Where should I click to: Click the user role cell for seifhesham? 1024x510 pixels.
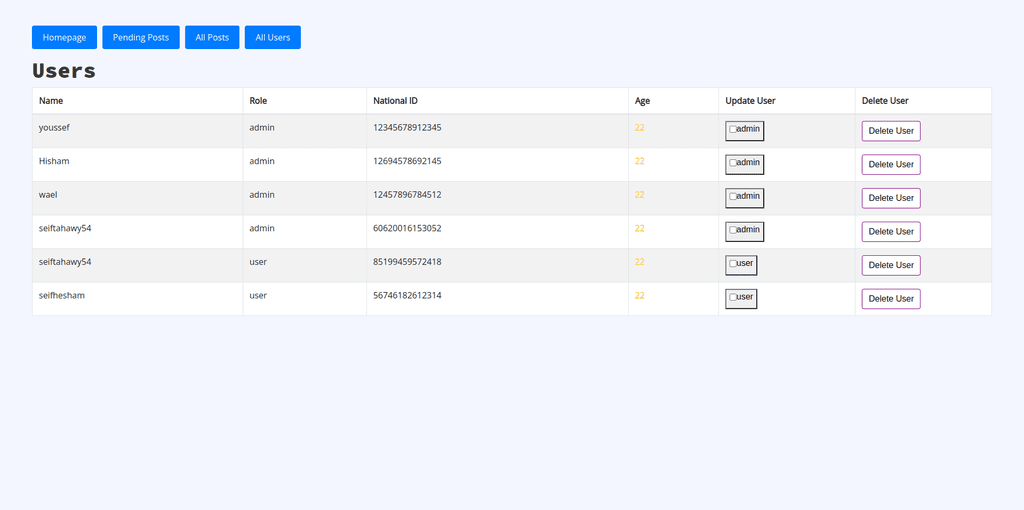258,295
